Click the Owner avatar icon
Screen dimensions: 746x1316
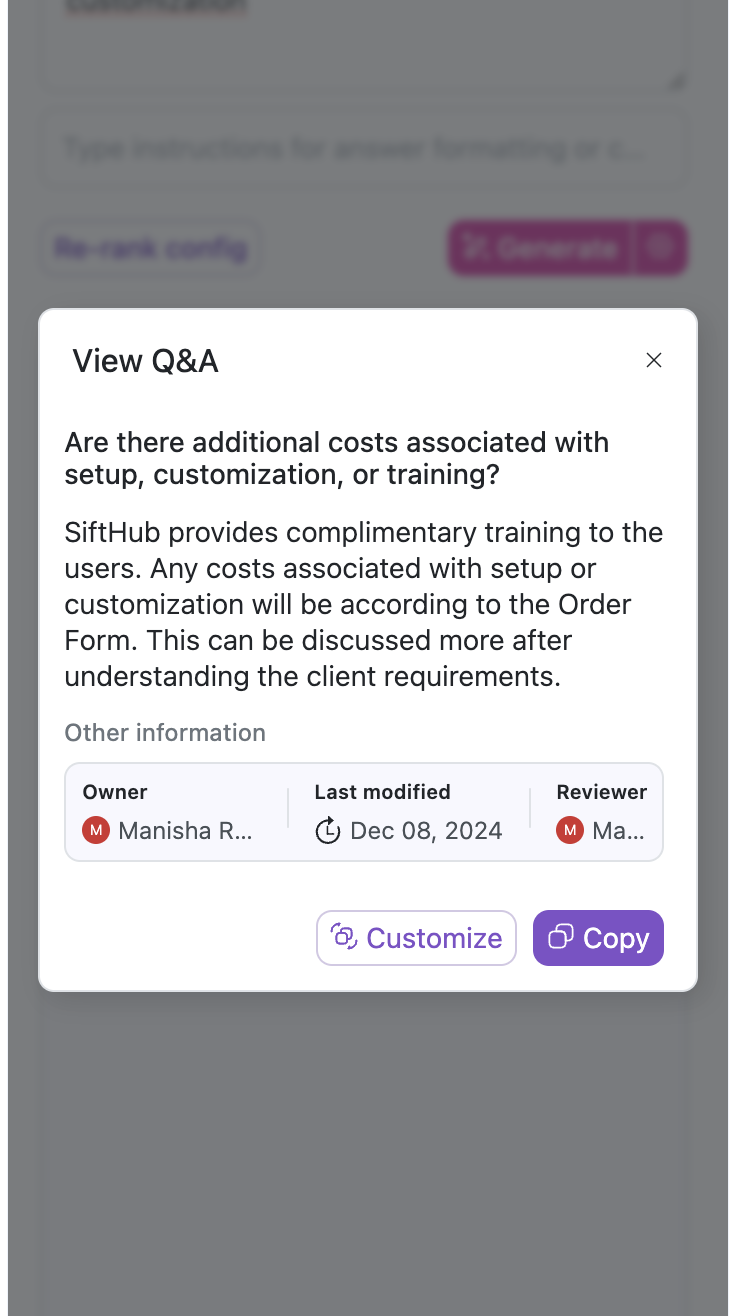95,830
